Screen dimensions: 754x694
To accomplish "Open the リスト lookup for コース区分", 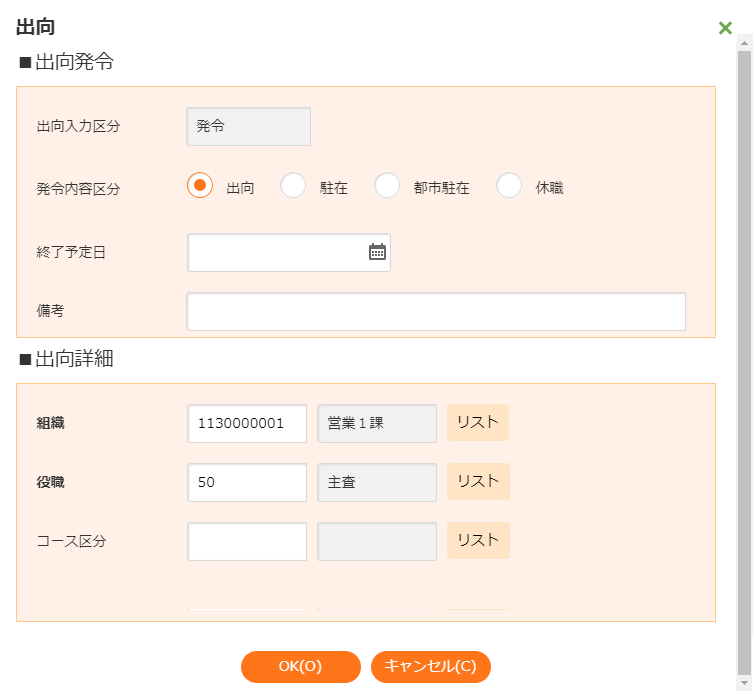I will [478, 541].
